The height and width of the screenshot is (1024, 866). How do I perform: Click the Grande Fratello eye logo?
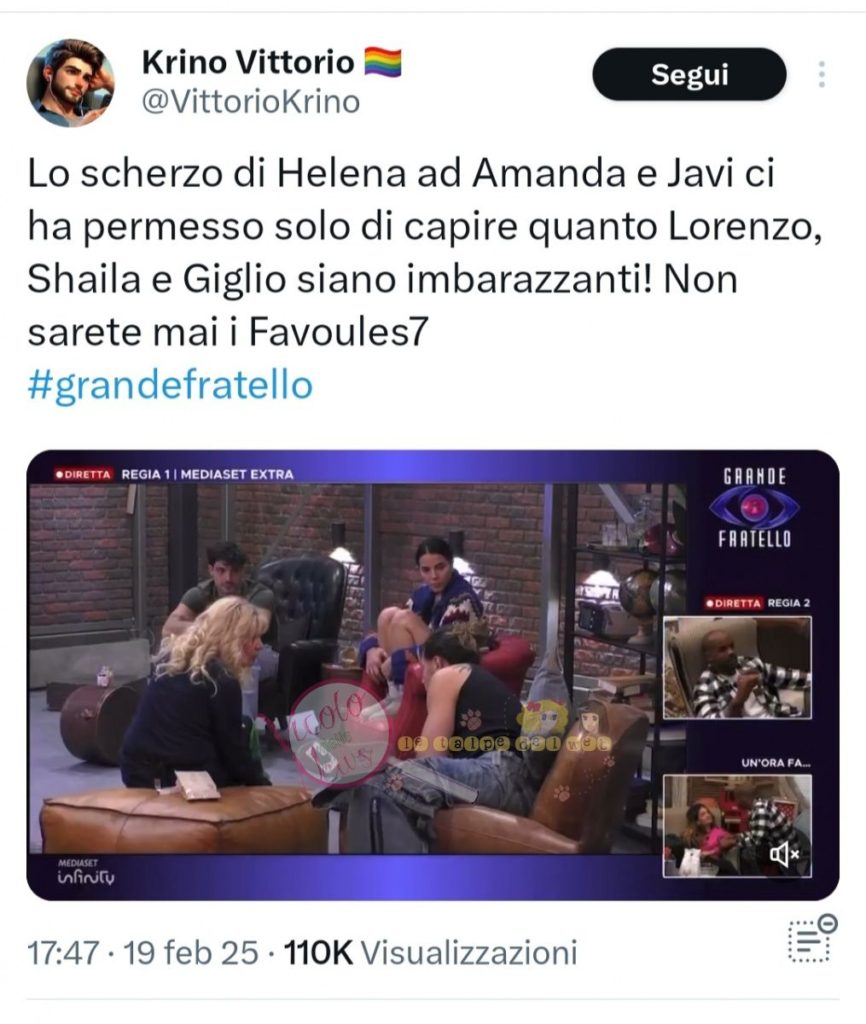[x=754, y=507]
